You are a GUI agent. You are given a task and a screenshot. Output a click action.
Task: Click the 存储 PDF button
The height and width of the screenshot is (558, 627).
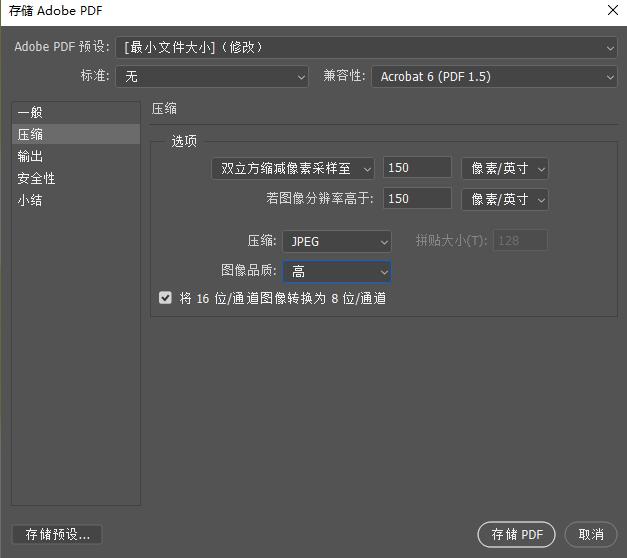pos(516,535)
